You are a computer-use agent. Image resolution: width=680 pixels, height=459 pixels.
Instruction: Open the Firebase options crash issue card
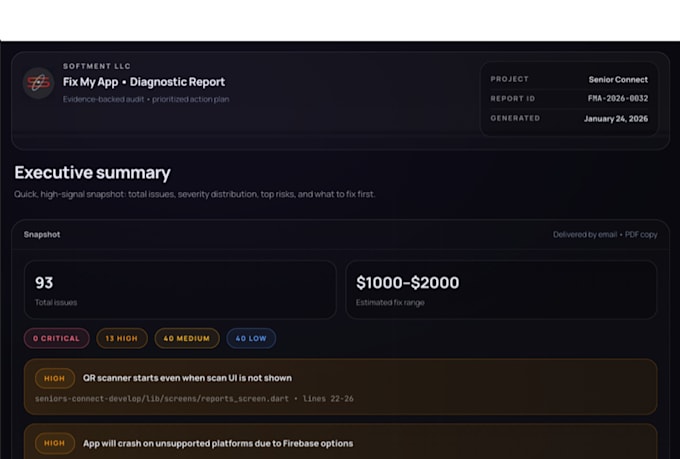(x=340, y=441)
